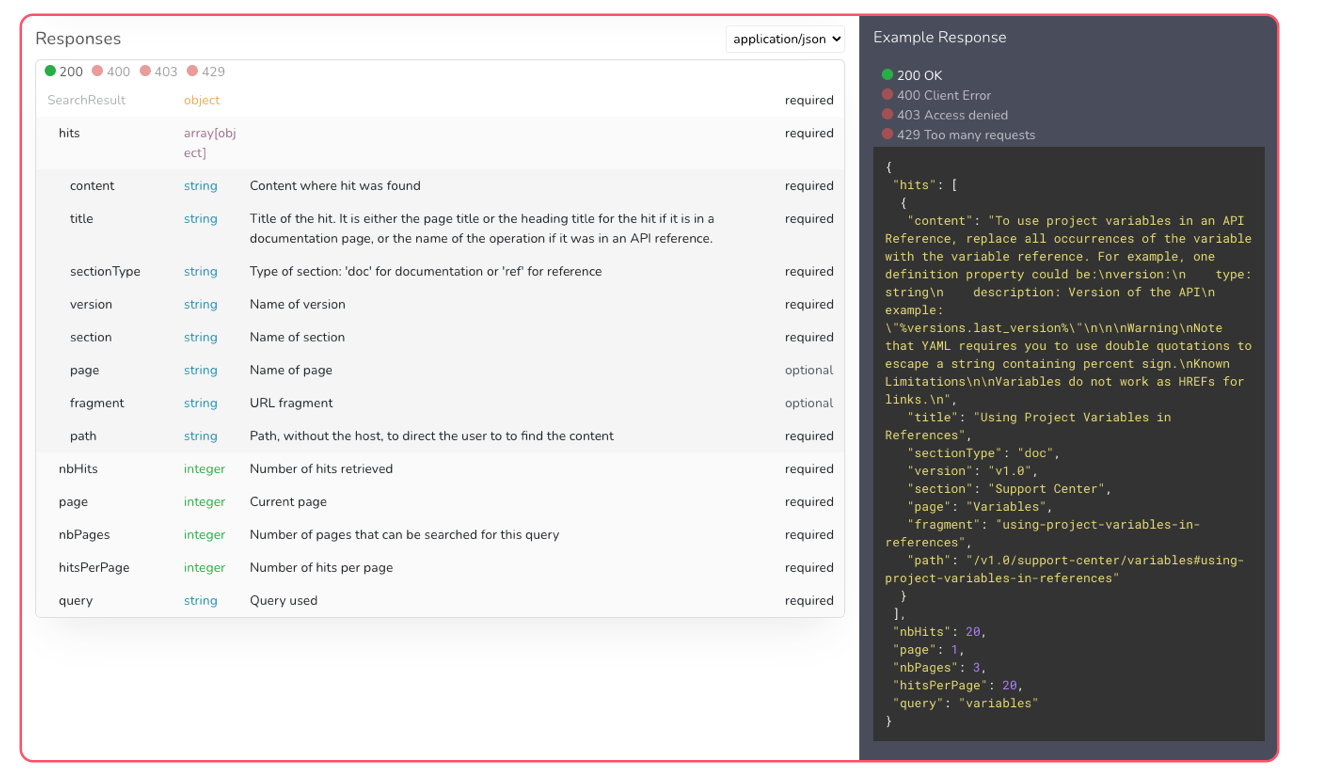Open the application/json content-type dropdown

(x=783, y=39)
